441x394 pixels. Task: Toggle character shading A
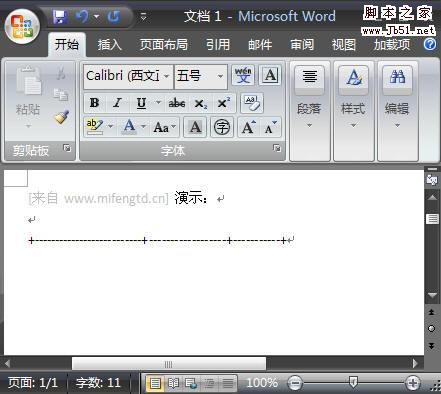coord(195,127)
